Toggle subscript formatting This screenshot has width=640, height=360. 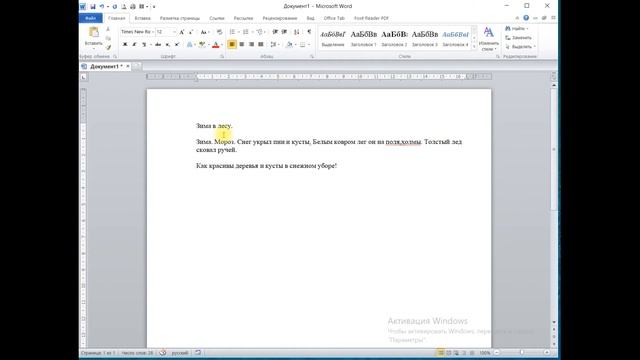point(168,44)
